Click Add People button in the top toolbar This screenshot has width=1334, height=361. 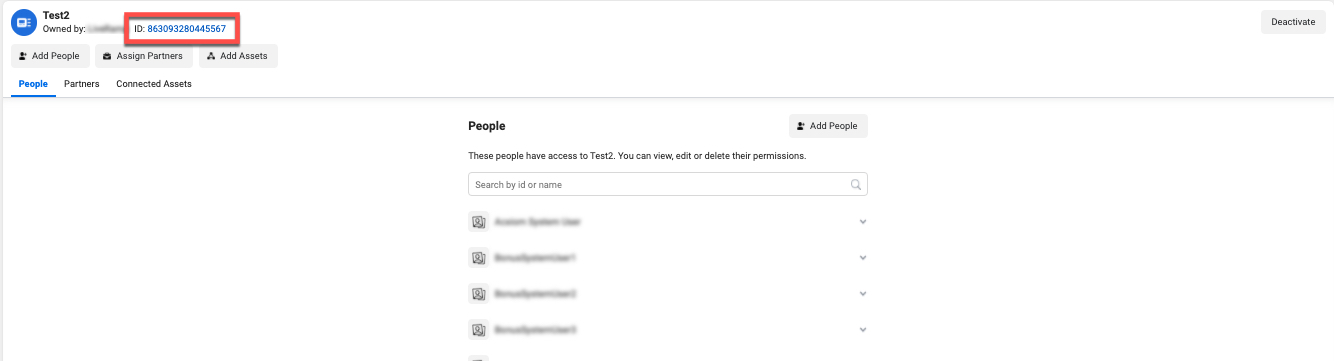pyautogui.click(x=50, y=56)
